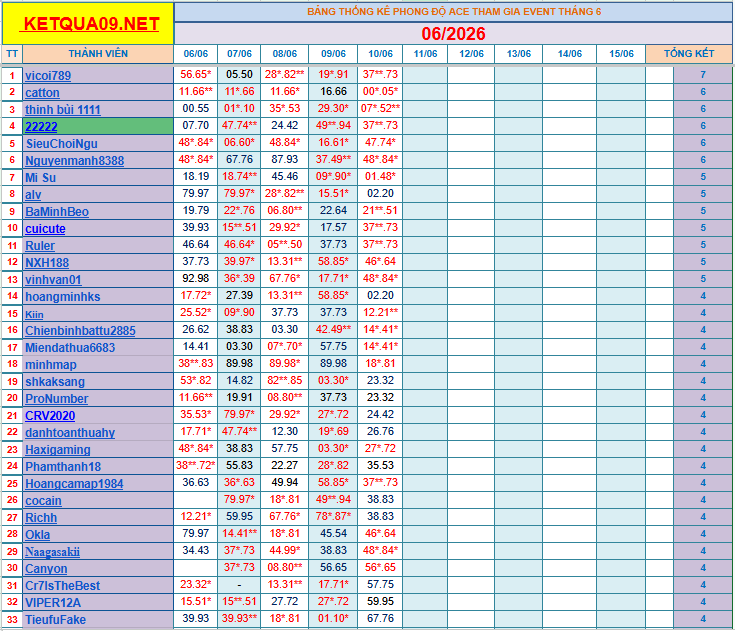Select member name Phamthanh18
The image size is (735, 631).
pos(63,466)
